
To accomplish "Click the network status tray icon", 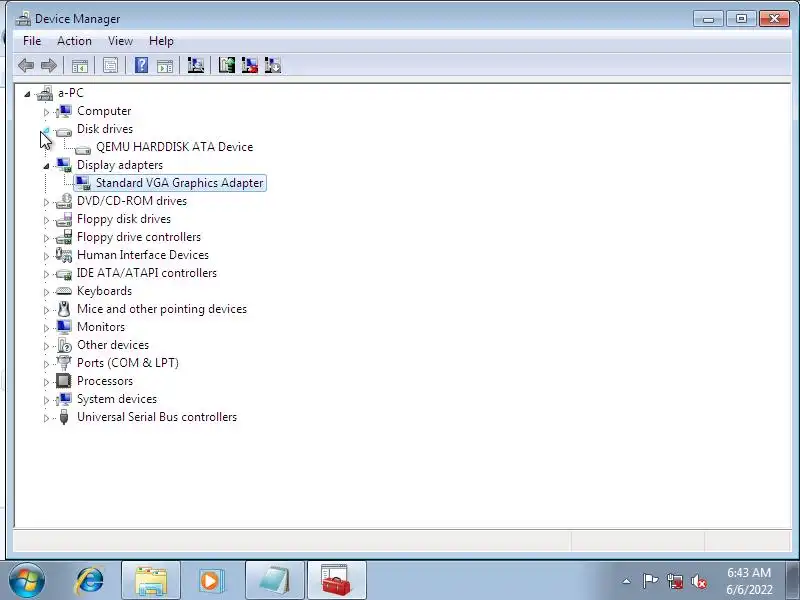I will coord(674,581).
